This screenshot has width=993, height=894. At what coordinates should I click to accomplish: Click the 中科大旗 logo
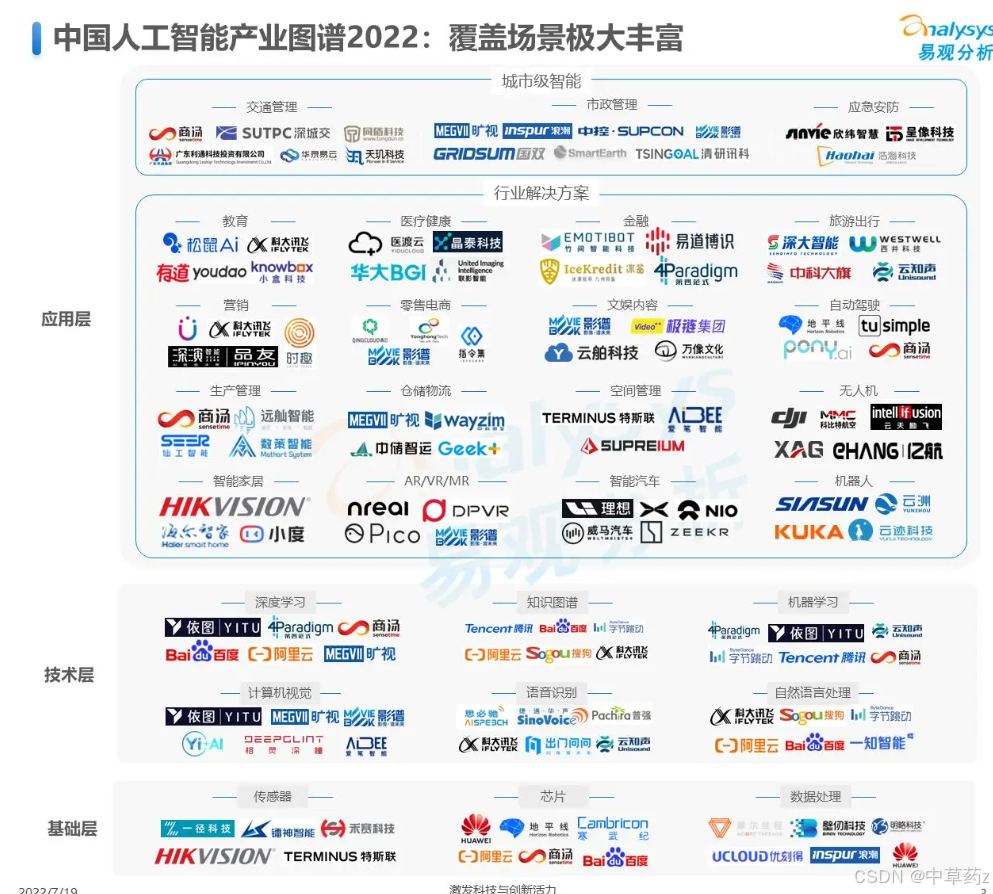[809, 273]
